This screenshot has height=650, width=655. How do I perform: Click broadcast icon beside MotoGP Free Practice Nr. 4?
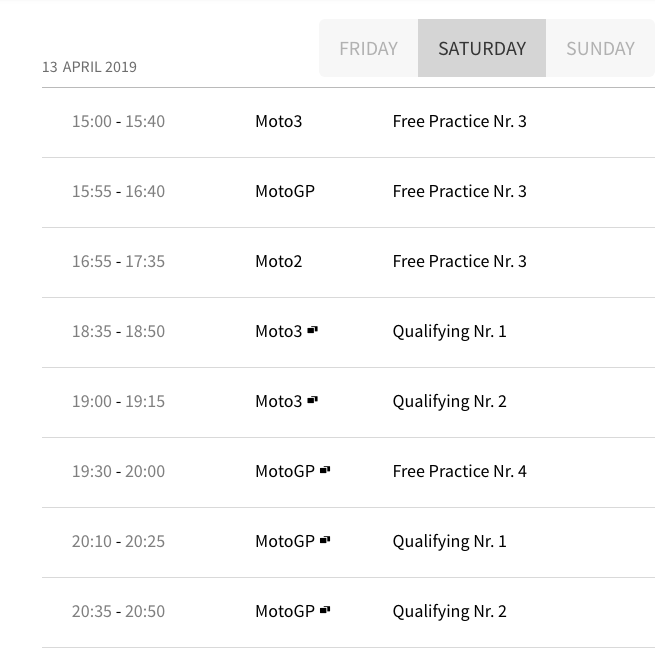click(325, 470)
